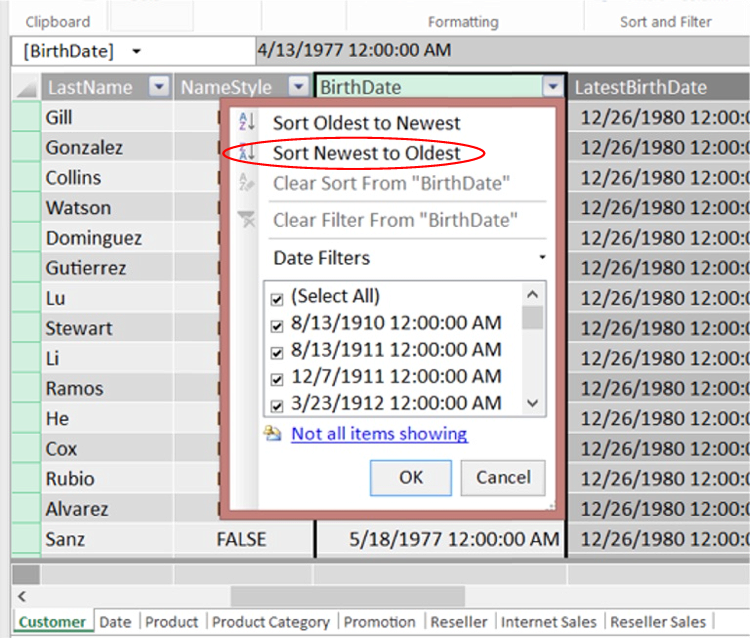Open the NameStyle column filter dropdown

tap(299, 87)
